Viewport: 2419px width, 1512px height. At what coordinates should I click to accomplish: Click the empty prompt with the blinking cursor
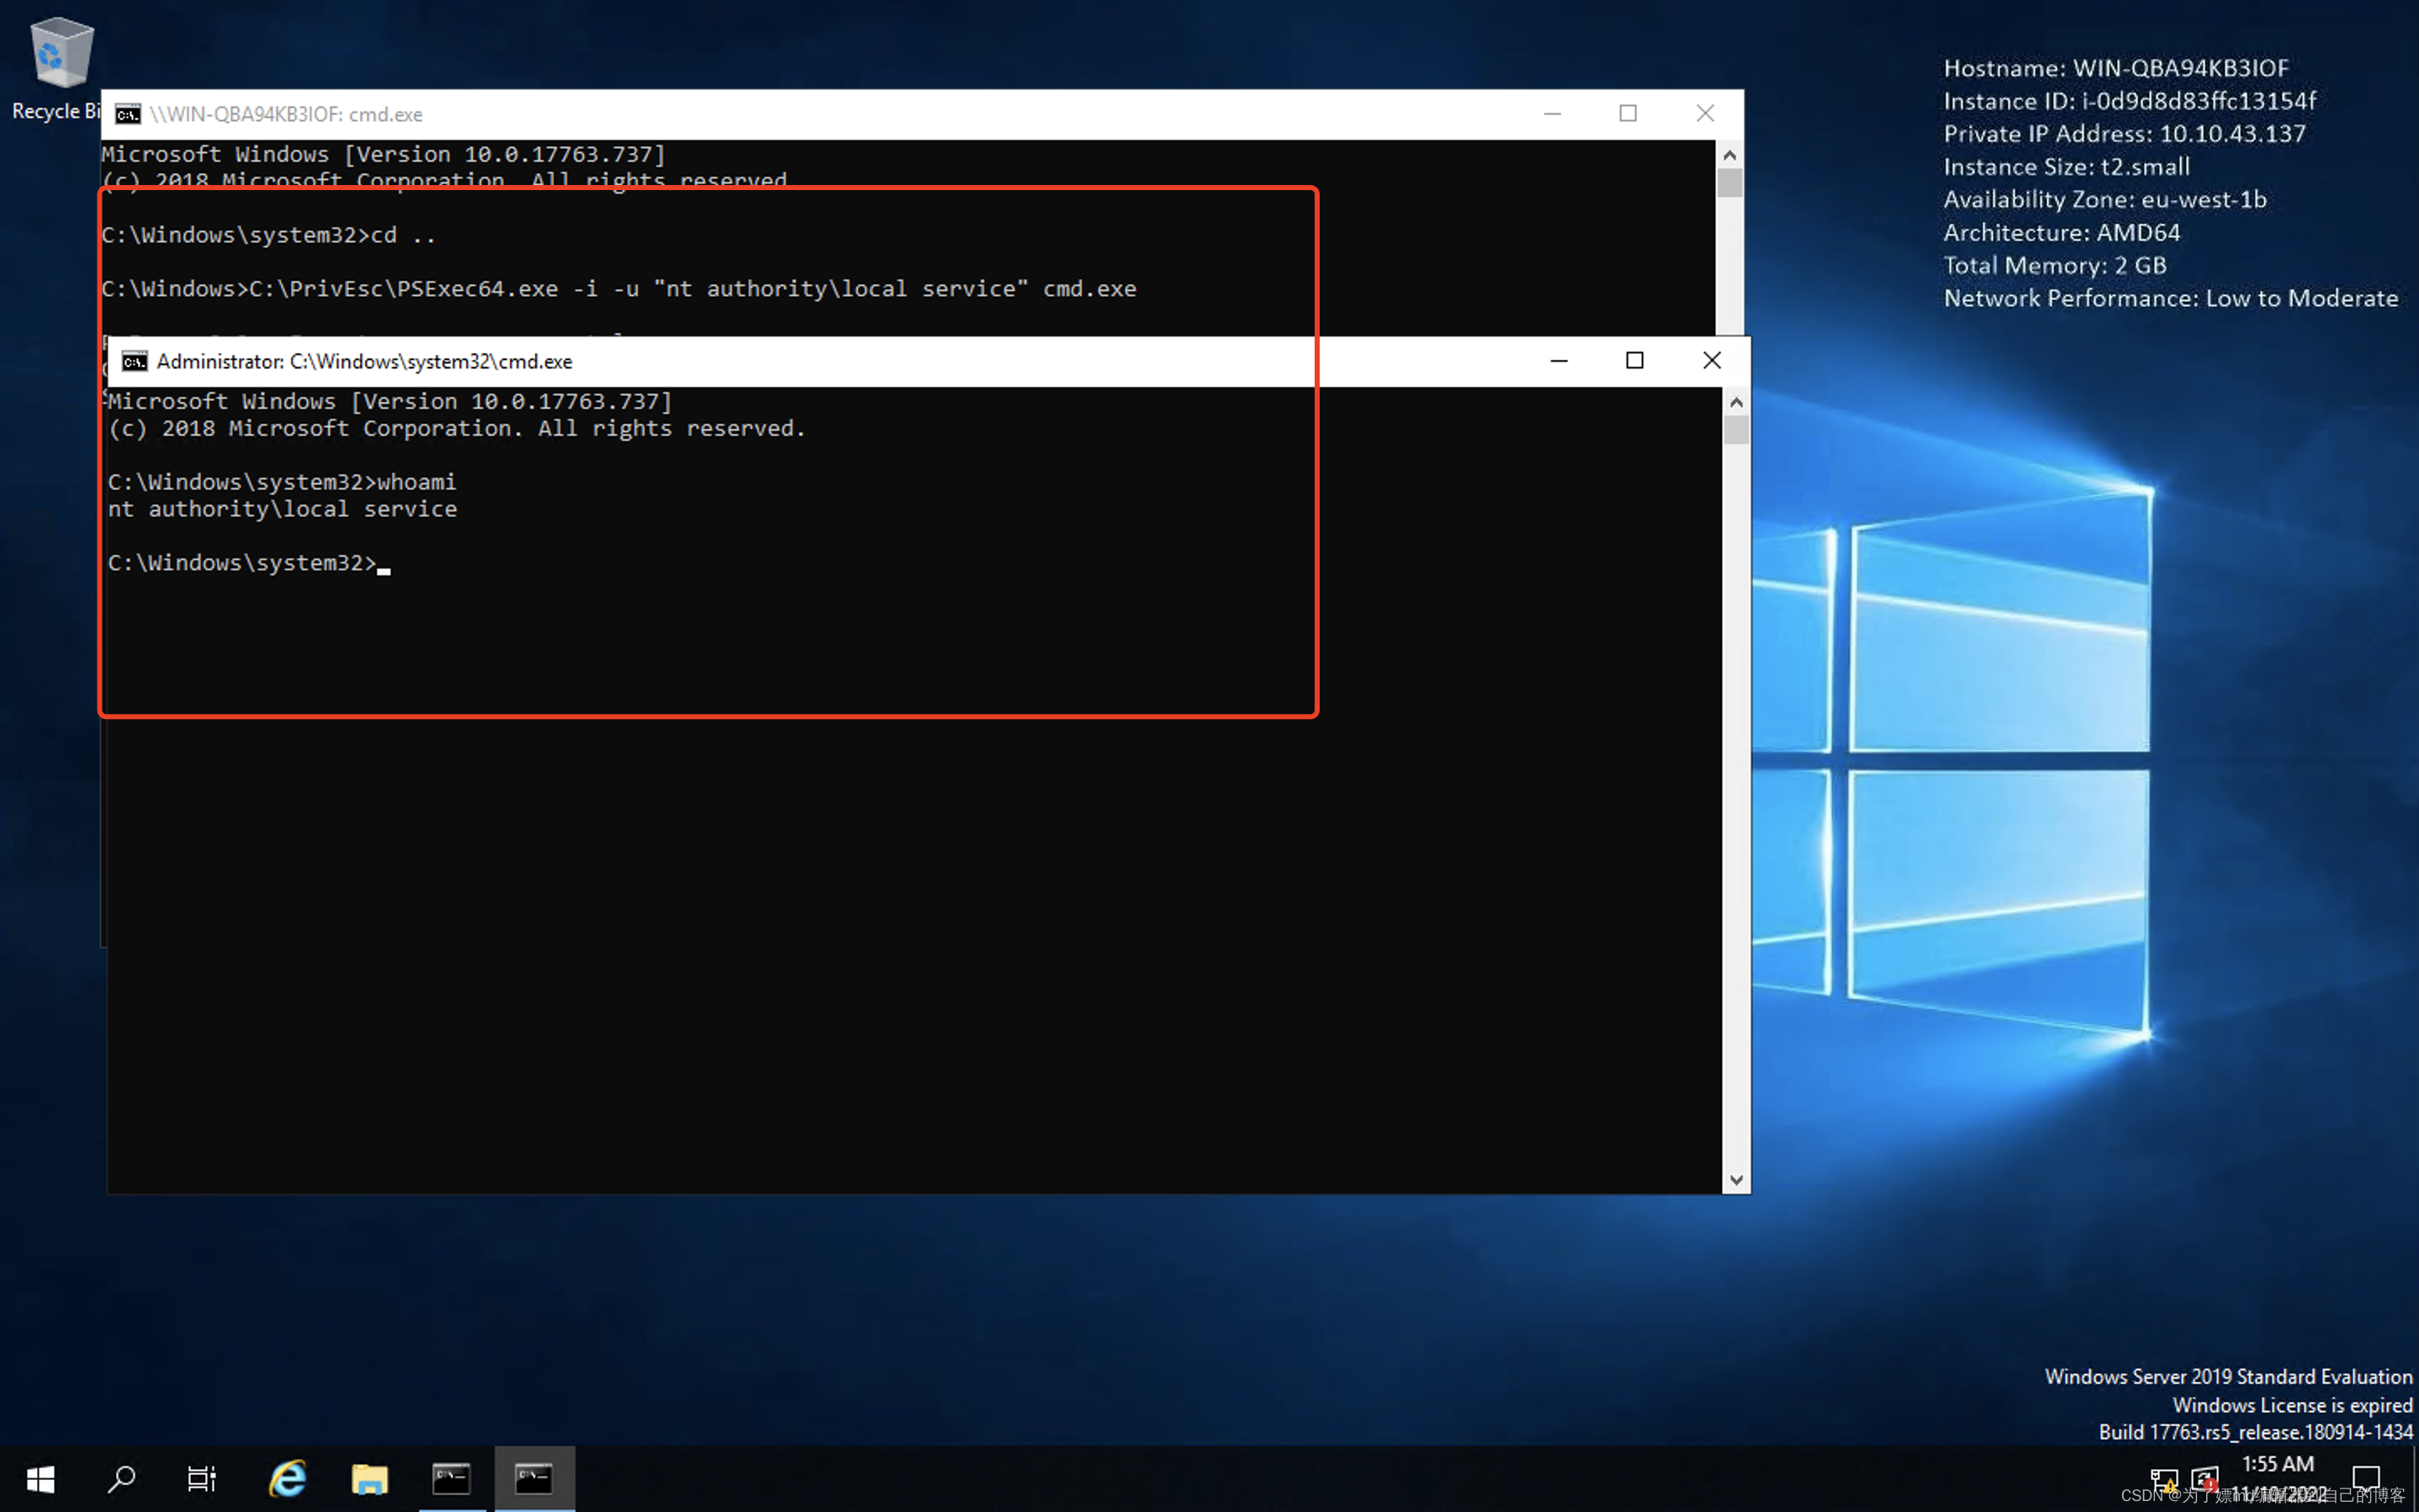[x=248, y=563]
